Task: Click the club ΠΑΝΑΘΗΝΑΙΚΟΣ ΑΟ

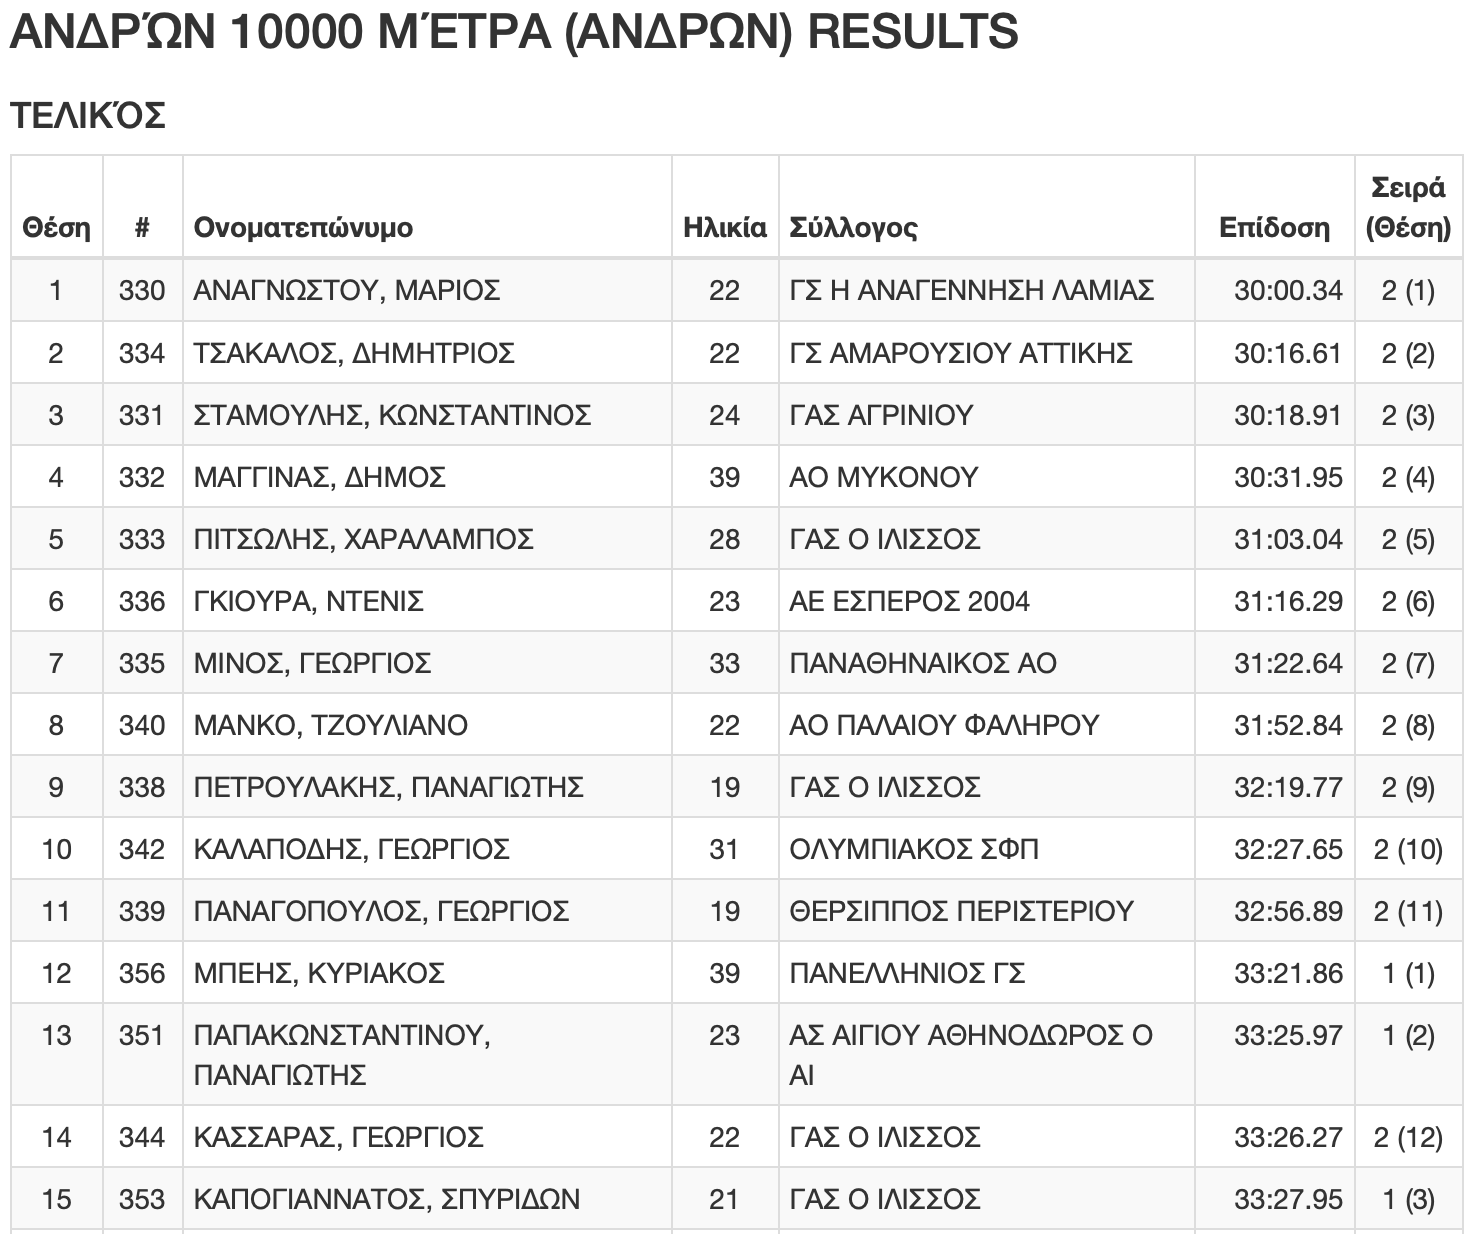Action: pyautogui.click(x=922, y=663)
